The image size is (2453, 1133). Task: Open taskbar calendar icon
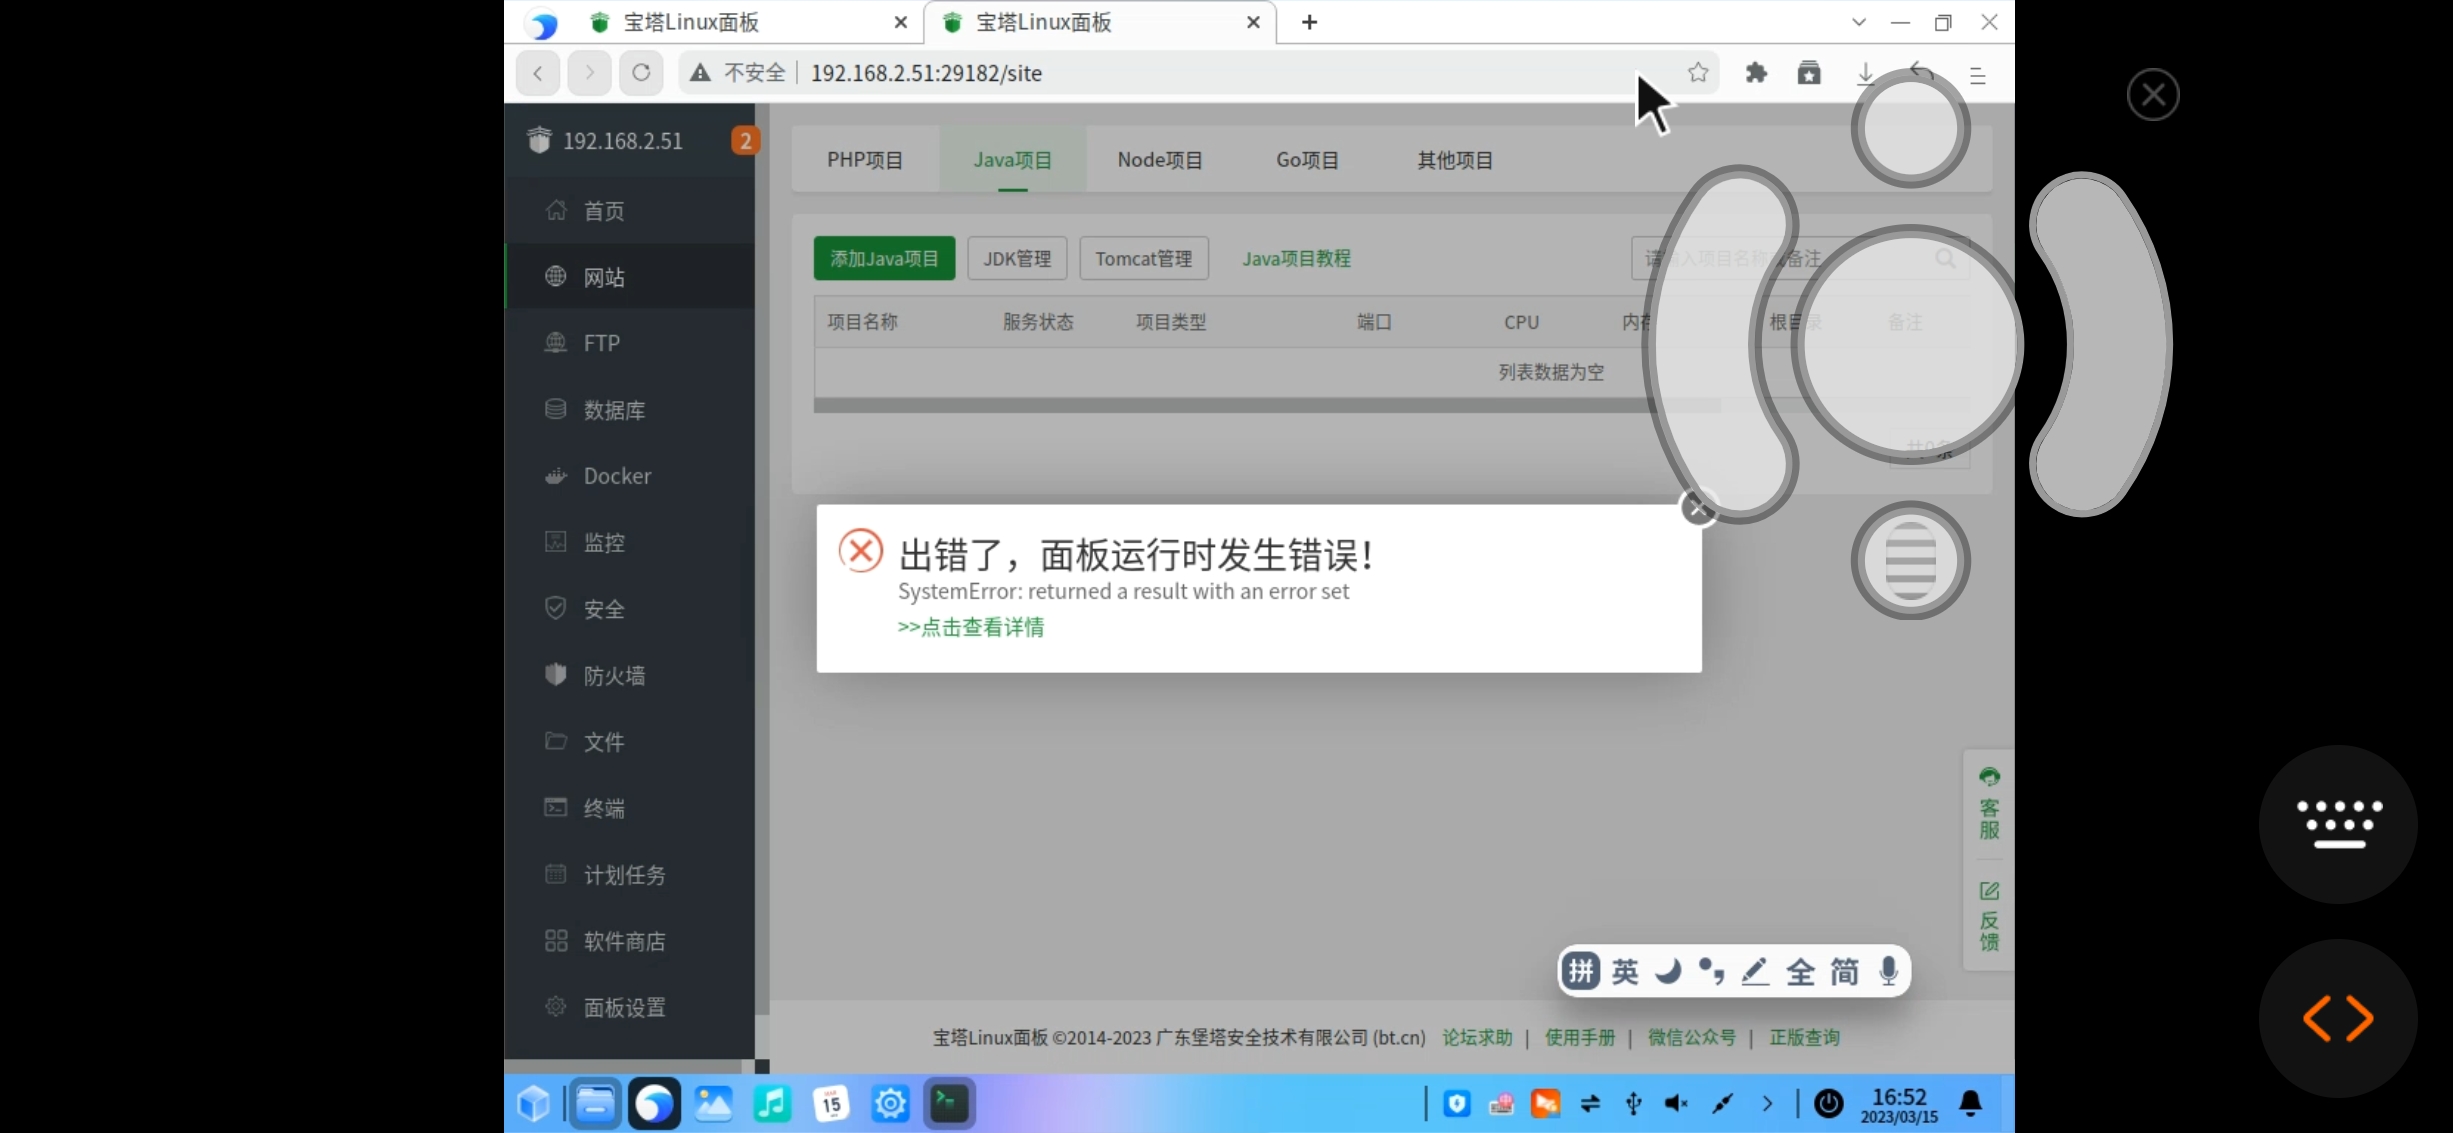[831, 1103]
